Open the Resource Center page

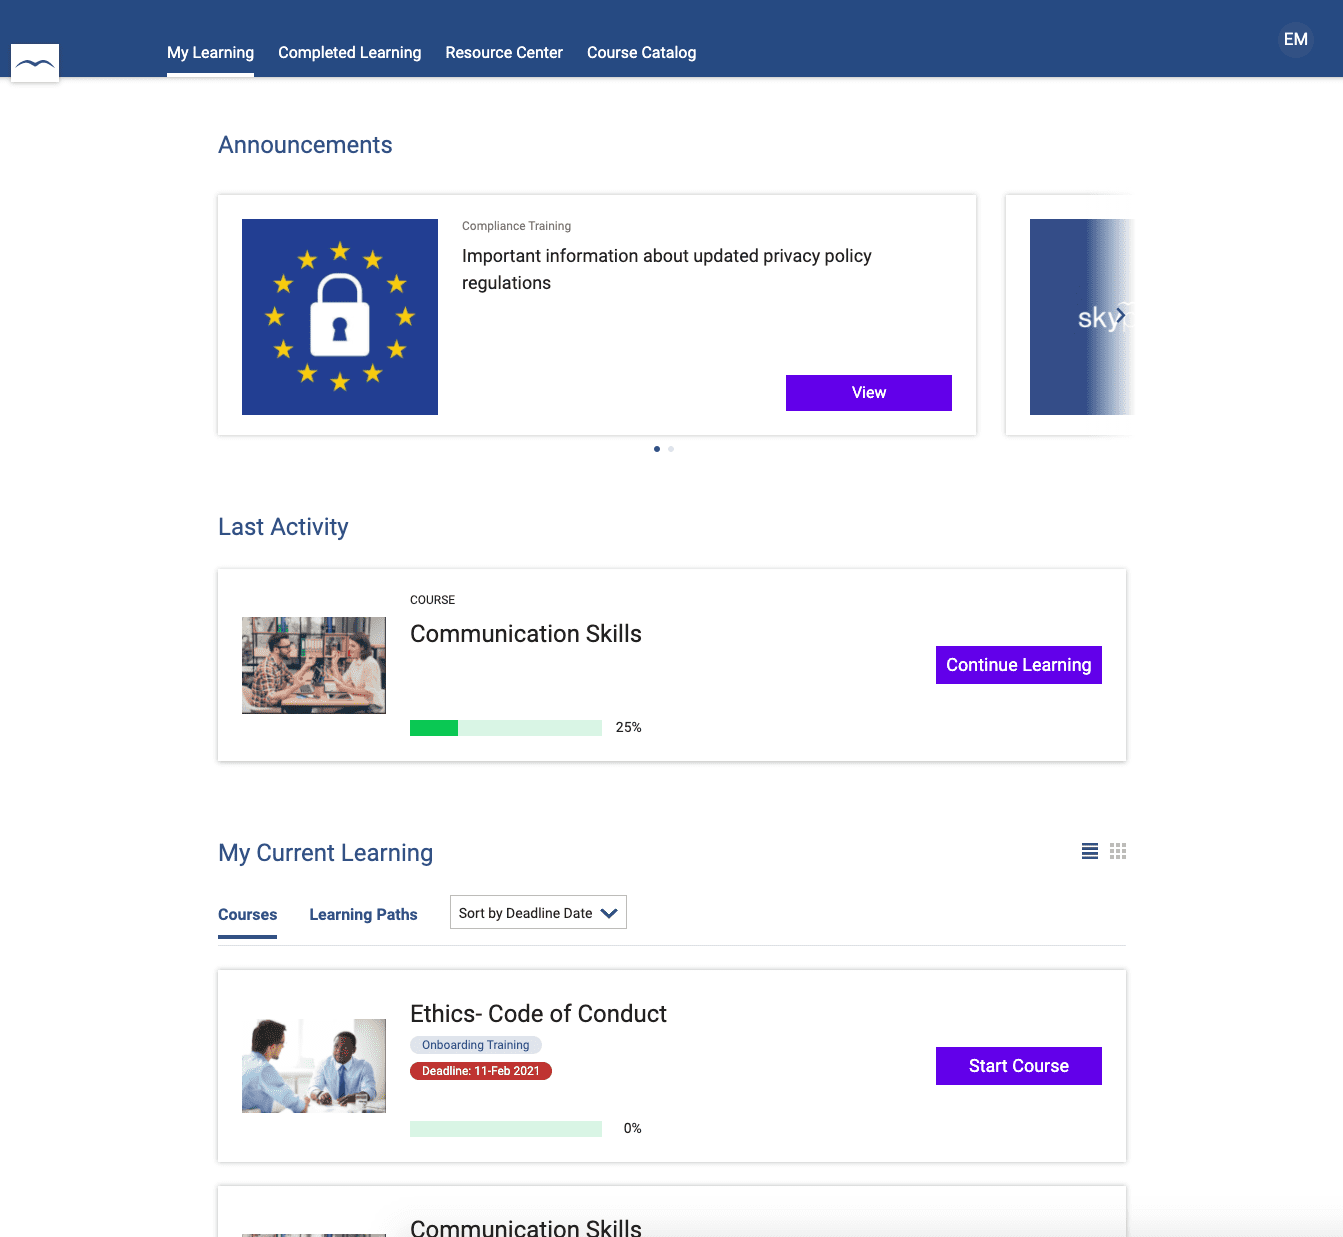click(504, 53)
